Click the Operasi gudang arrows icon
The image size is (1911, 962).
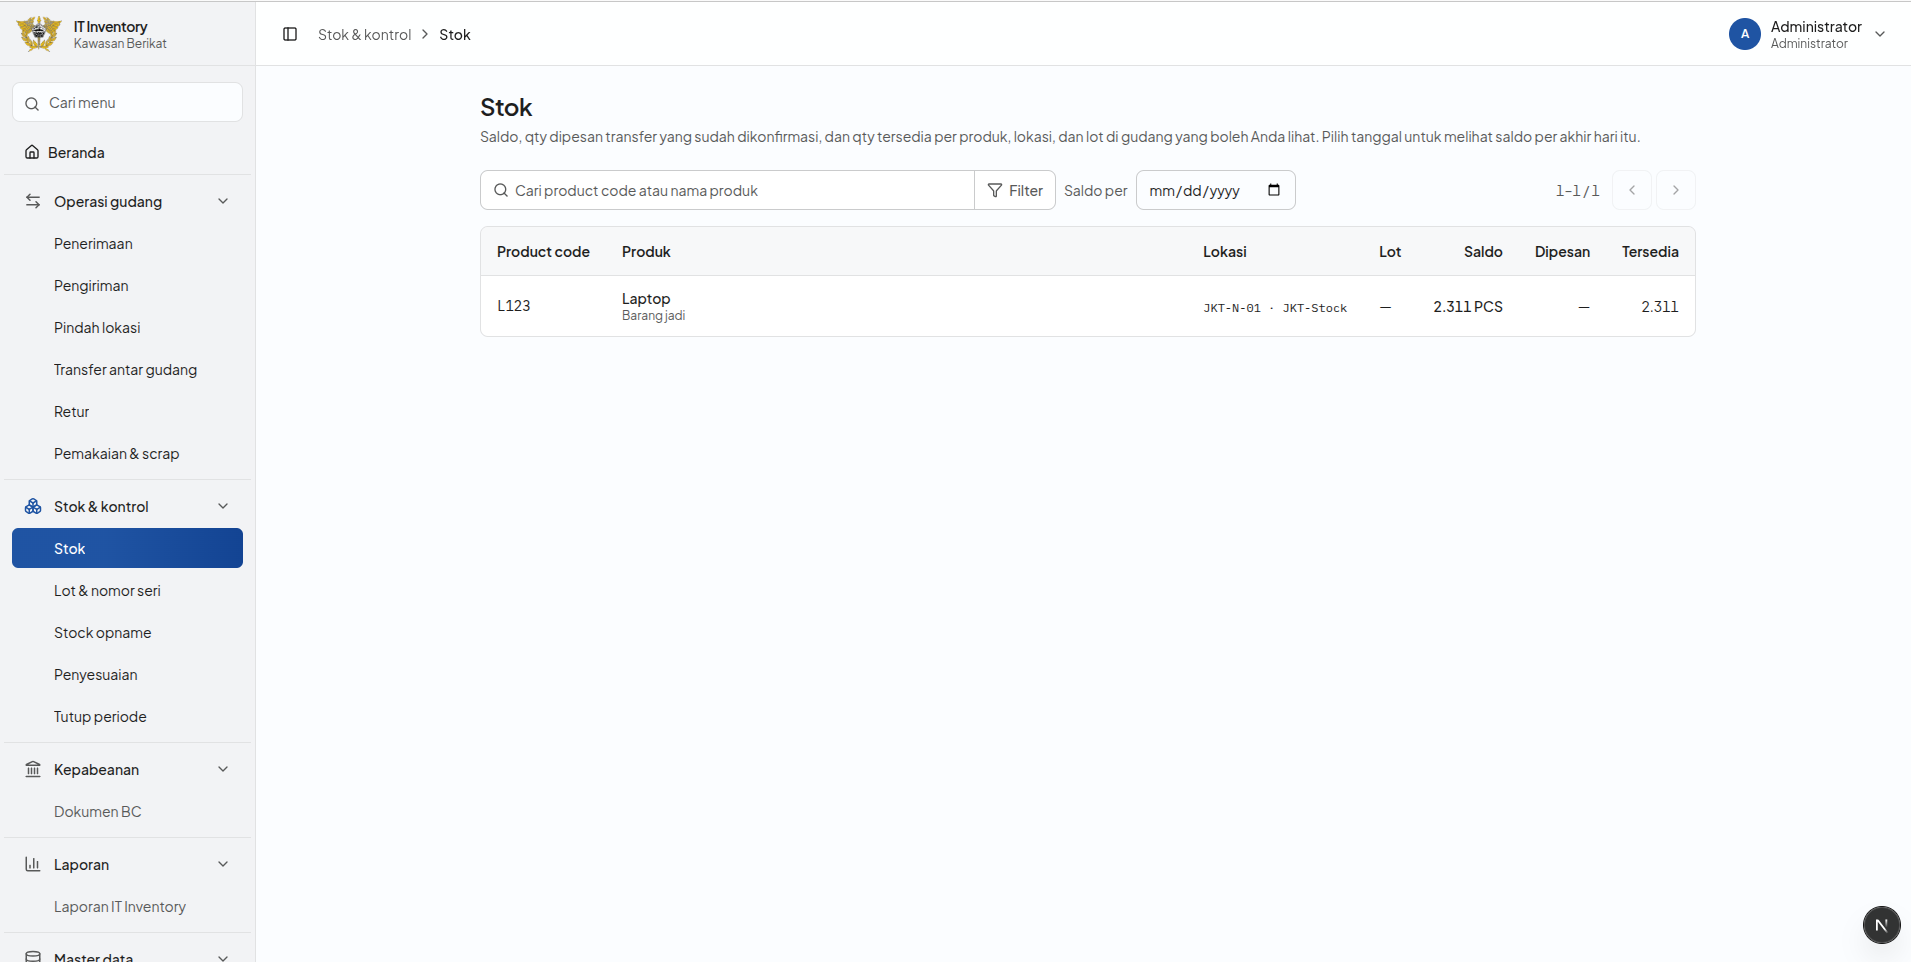pyautogui.click(x=33, y=201)
